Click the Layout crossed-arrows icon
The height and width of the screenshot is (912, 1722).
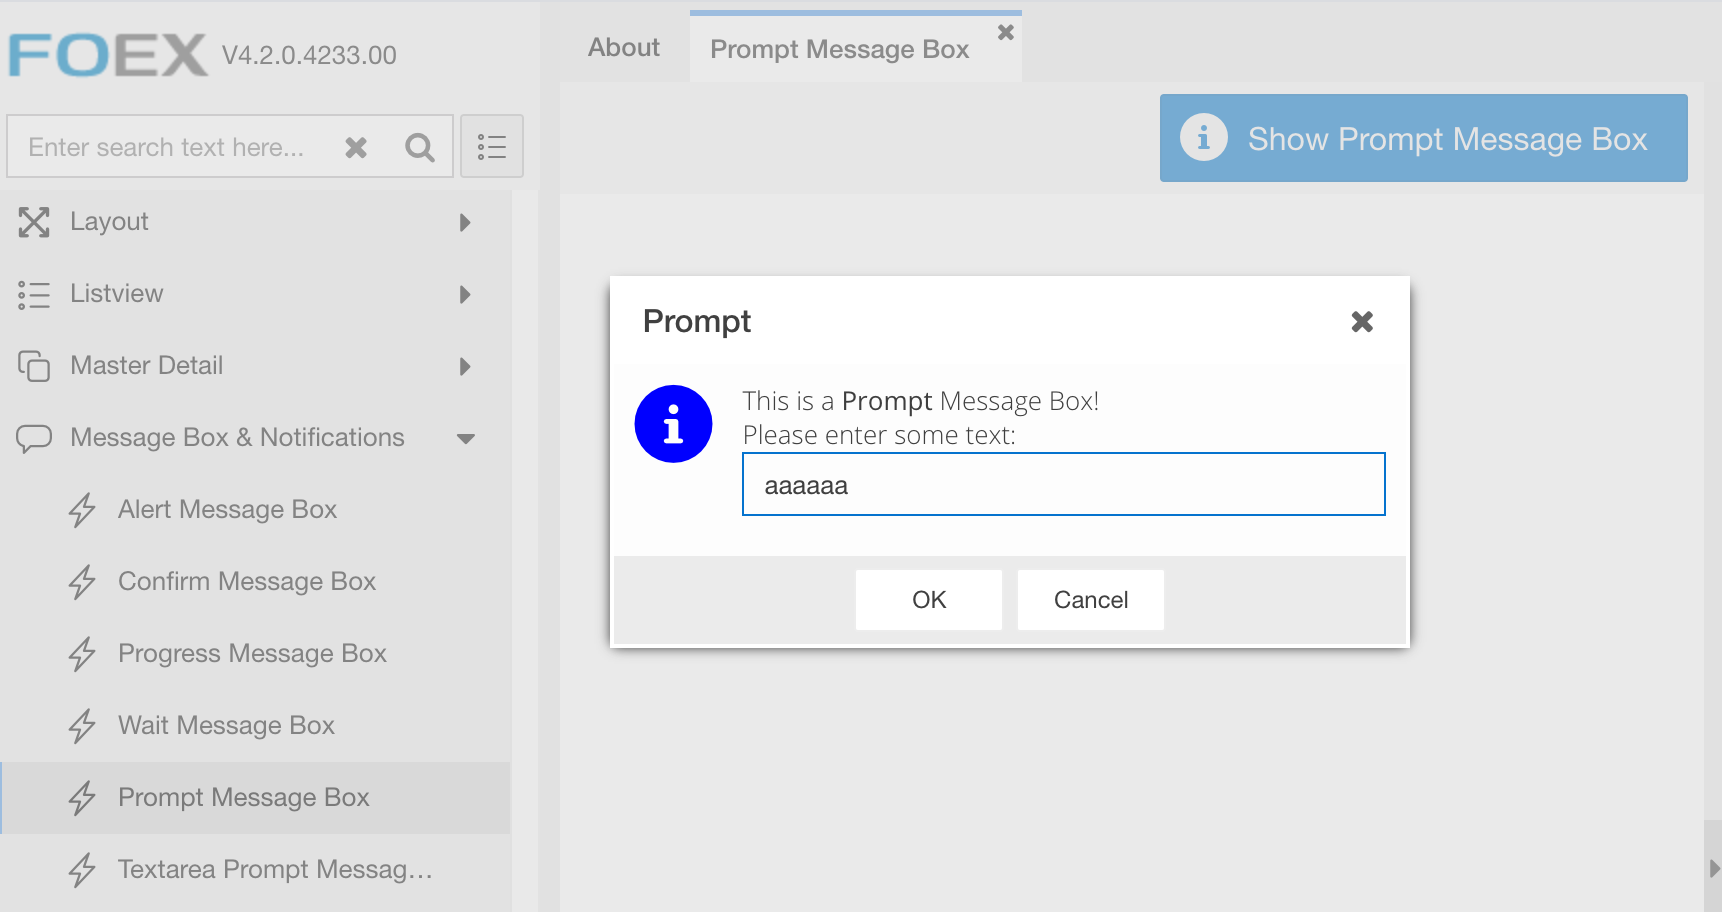[x=34, y=222]
